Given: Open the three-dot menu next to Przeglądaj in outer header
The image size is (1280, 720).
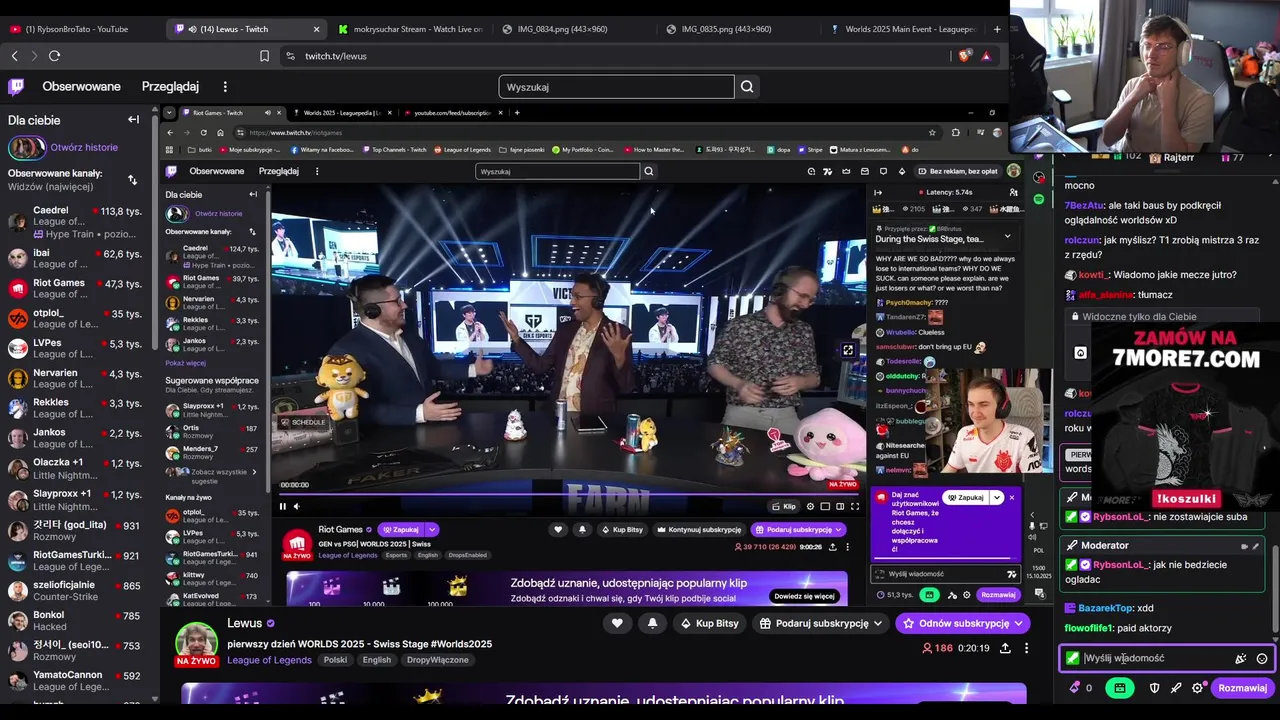Looking at the screenshot, I should coord(225,87).
